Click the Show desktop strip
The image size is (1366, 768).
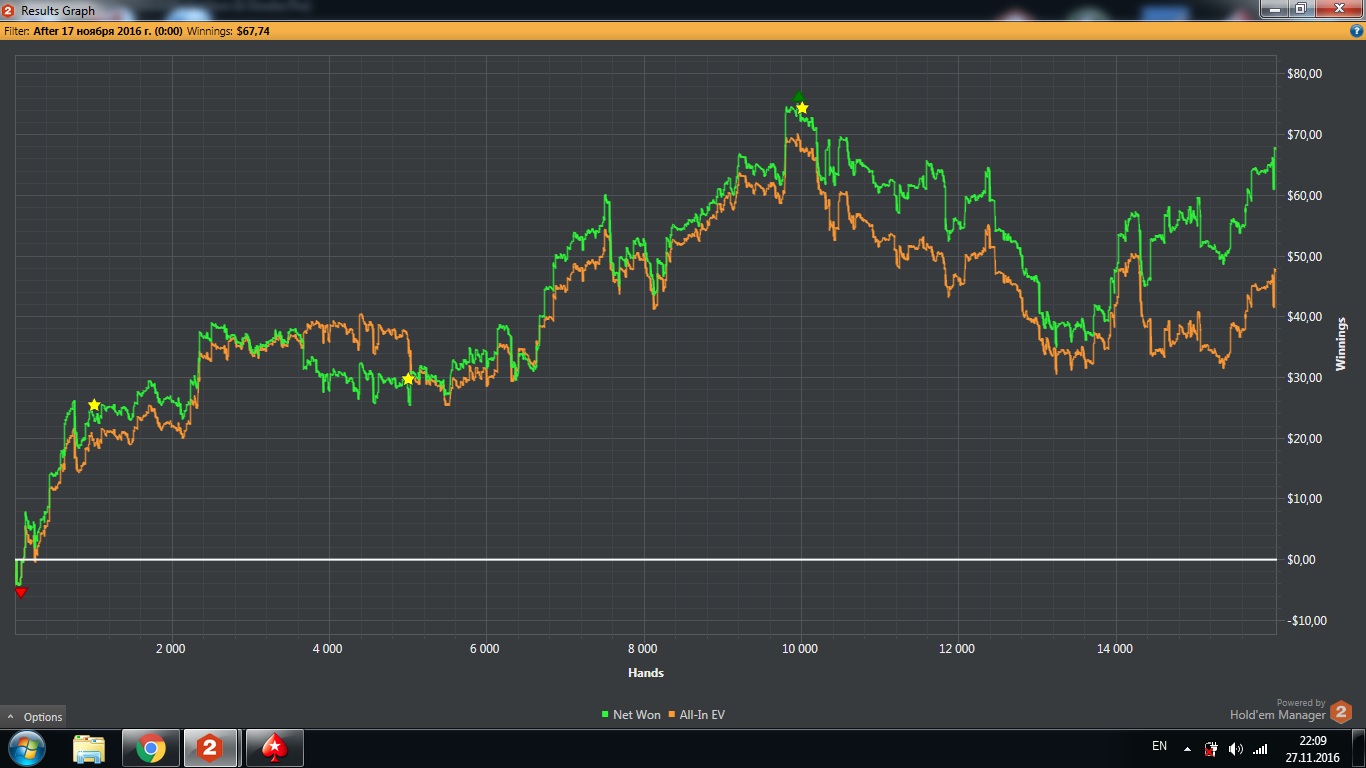click(1359, 748)
